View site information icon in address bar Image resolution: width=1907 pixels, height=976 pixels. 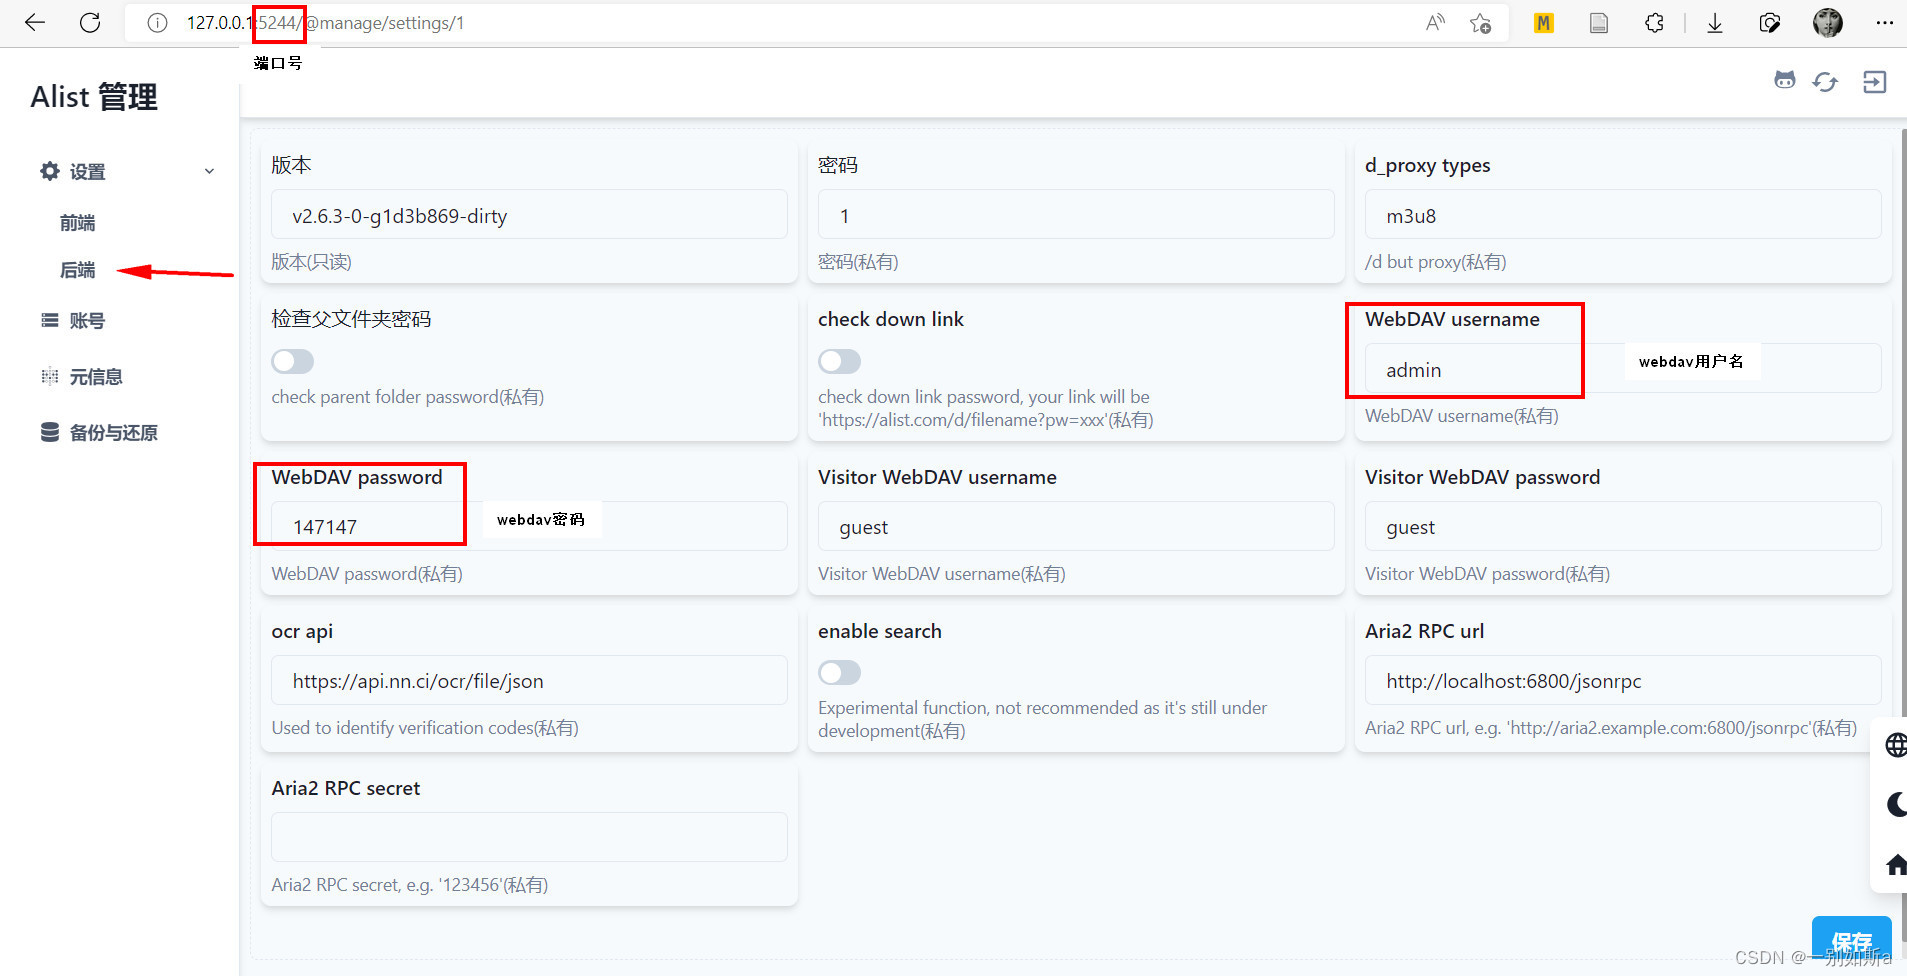[157, 23]
